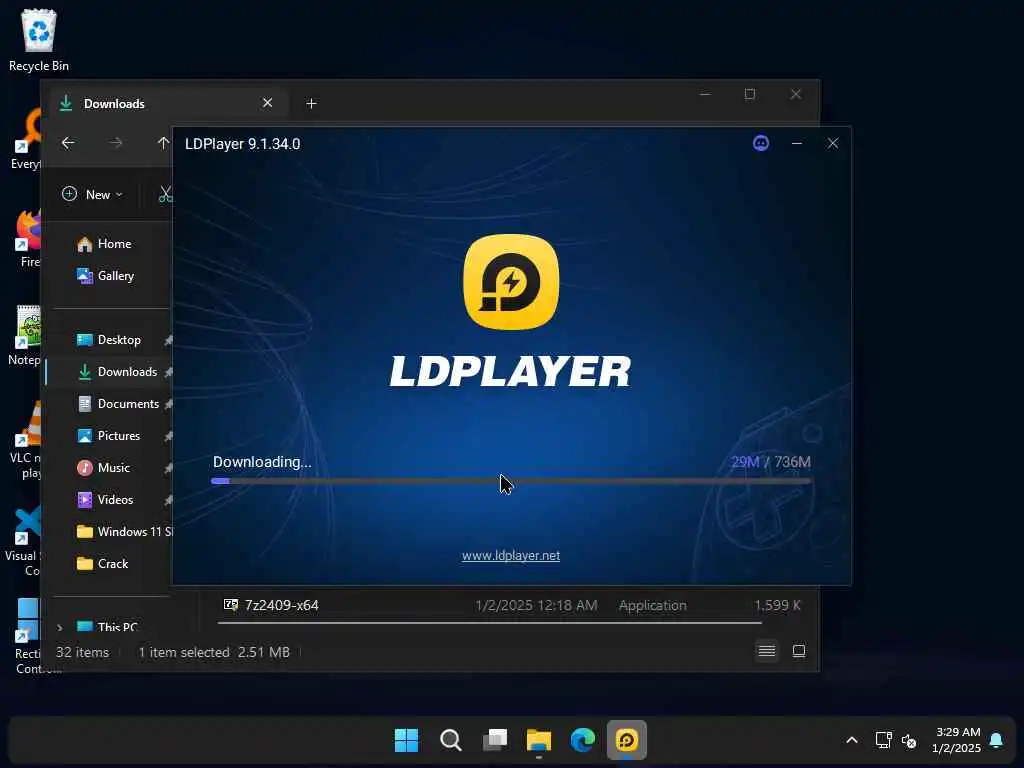Open the www.ldplayer.net link
The image size is (1024, 768).
click(x=511, y=555)
